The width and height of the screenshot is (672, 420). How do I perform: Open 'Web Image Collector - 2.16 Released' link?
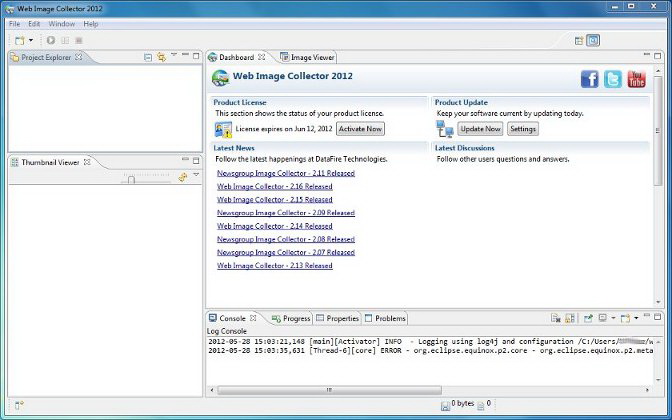[x=275, y=186]
